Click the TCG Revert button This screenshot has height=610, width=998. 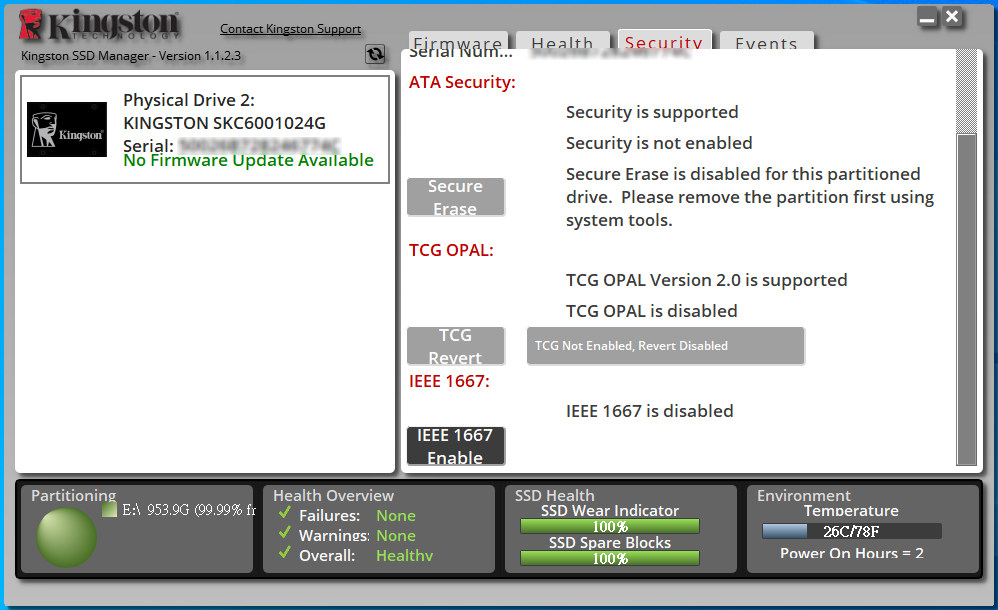click(455, 346)
